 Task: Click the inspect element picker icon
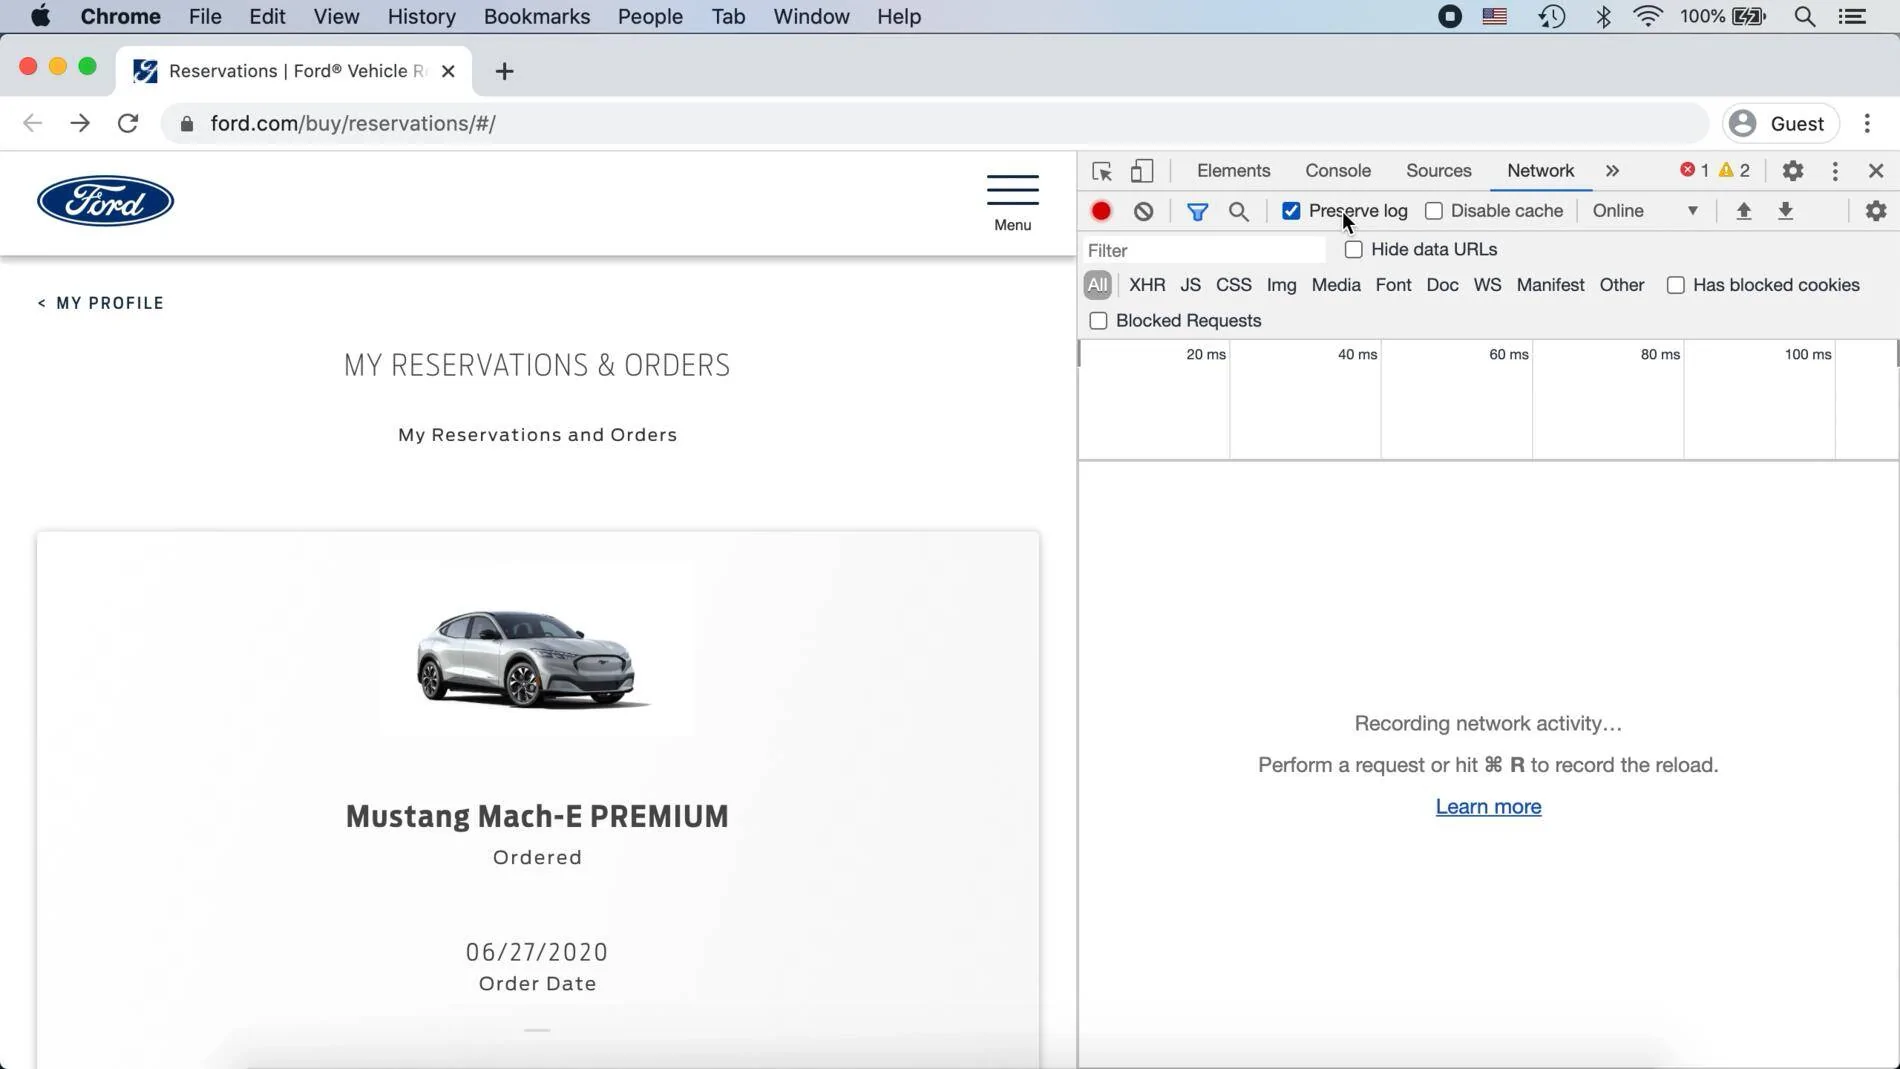1102,171
